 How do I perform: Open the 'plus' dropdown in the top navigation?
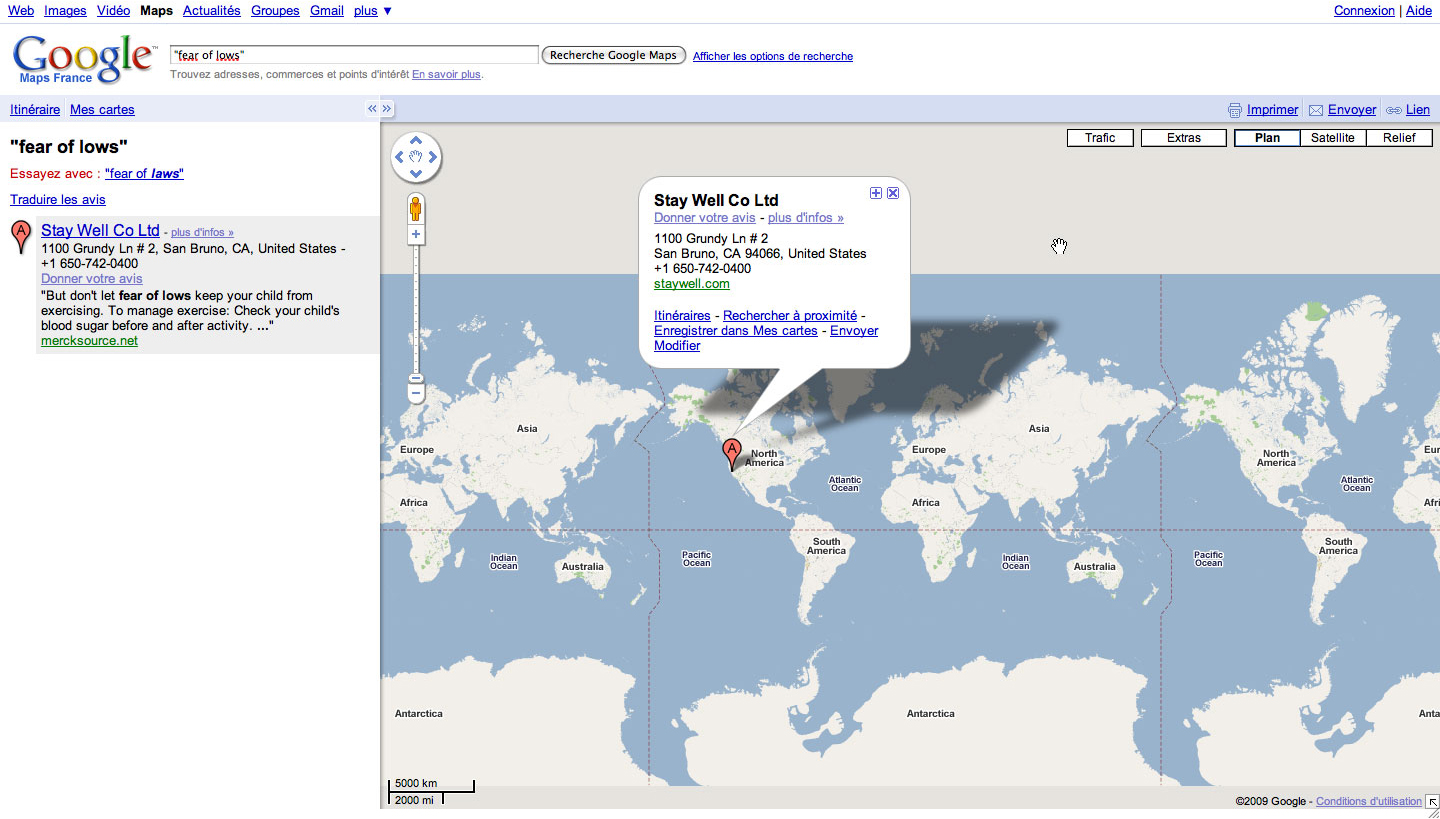(x=373, y=11)
